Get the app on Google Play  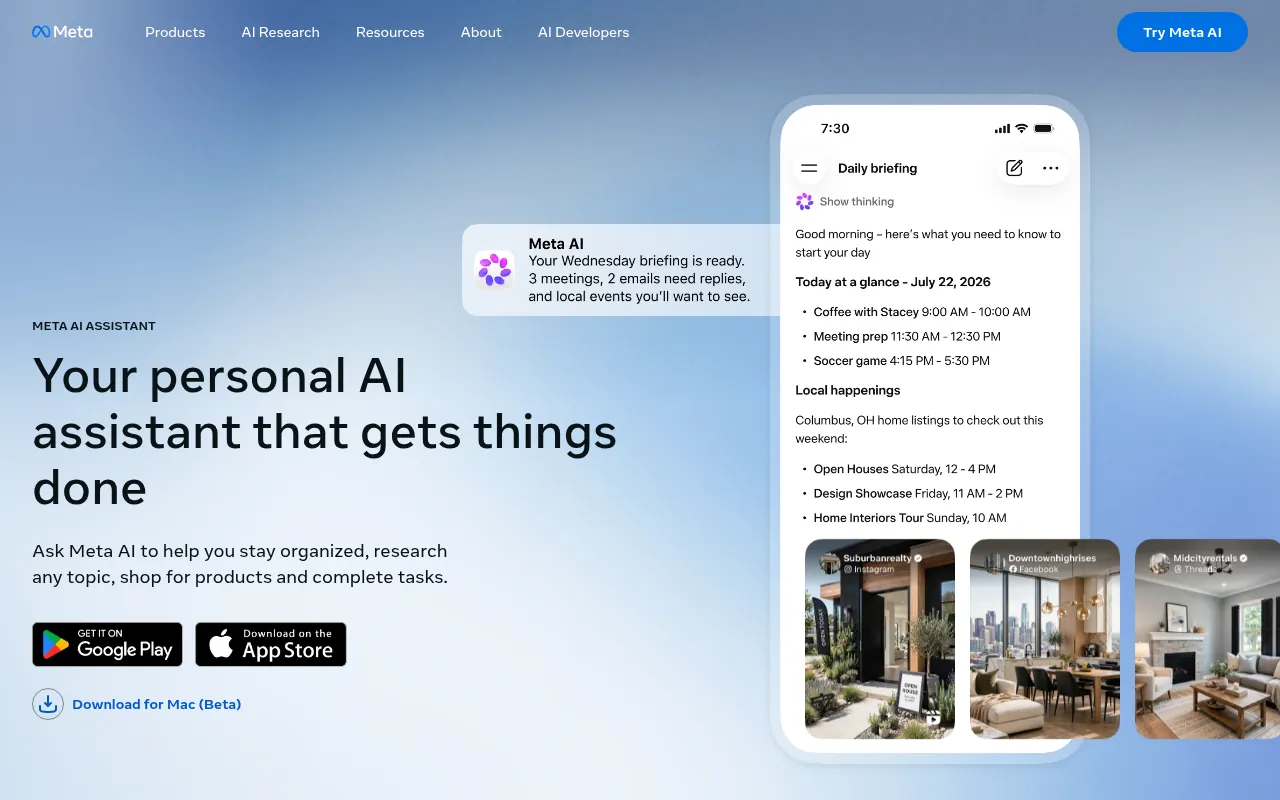(x=107, y=644)
